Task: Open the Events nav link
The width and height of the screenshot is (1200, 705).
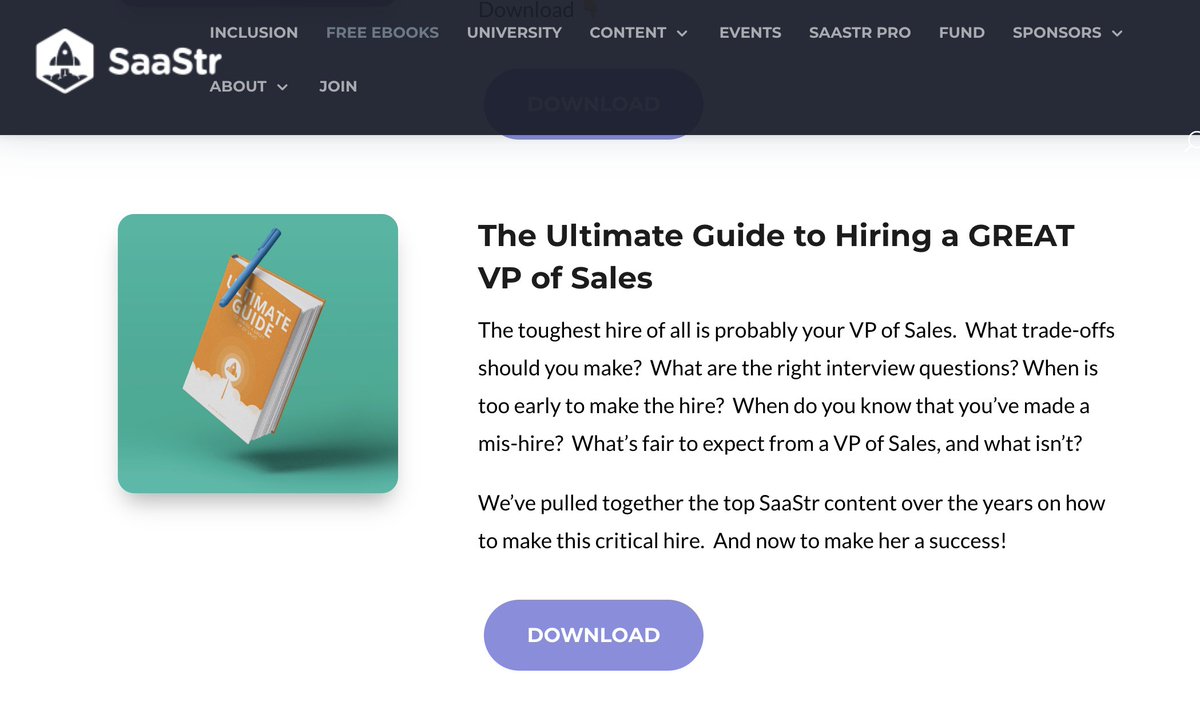Action: coord(750,33)
